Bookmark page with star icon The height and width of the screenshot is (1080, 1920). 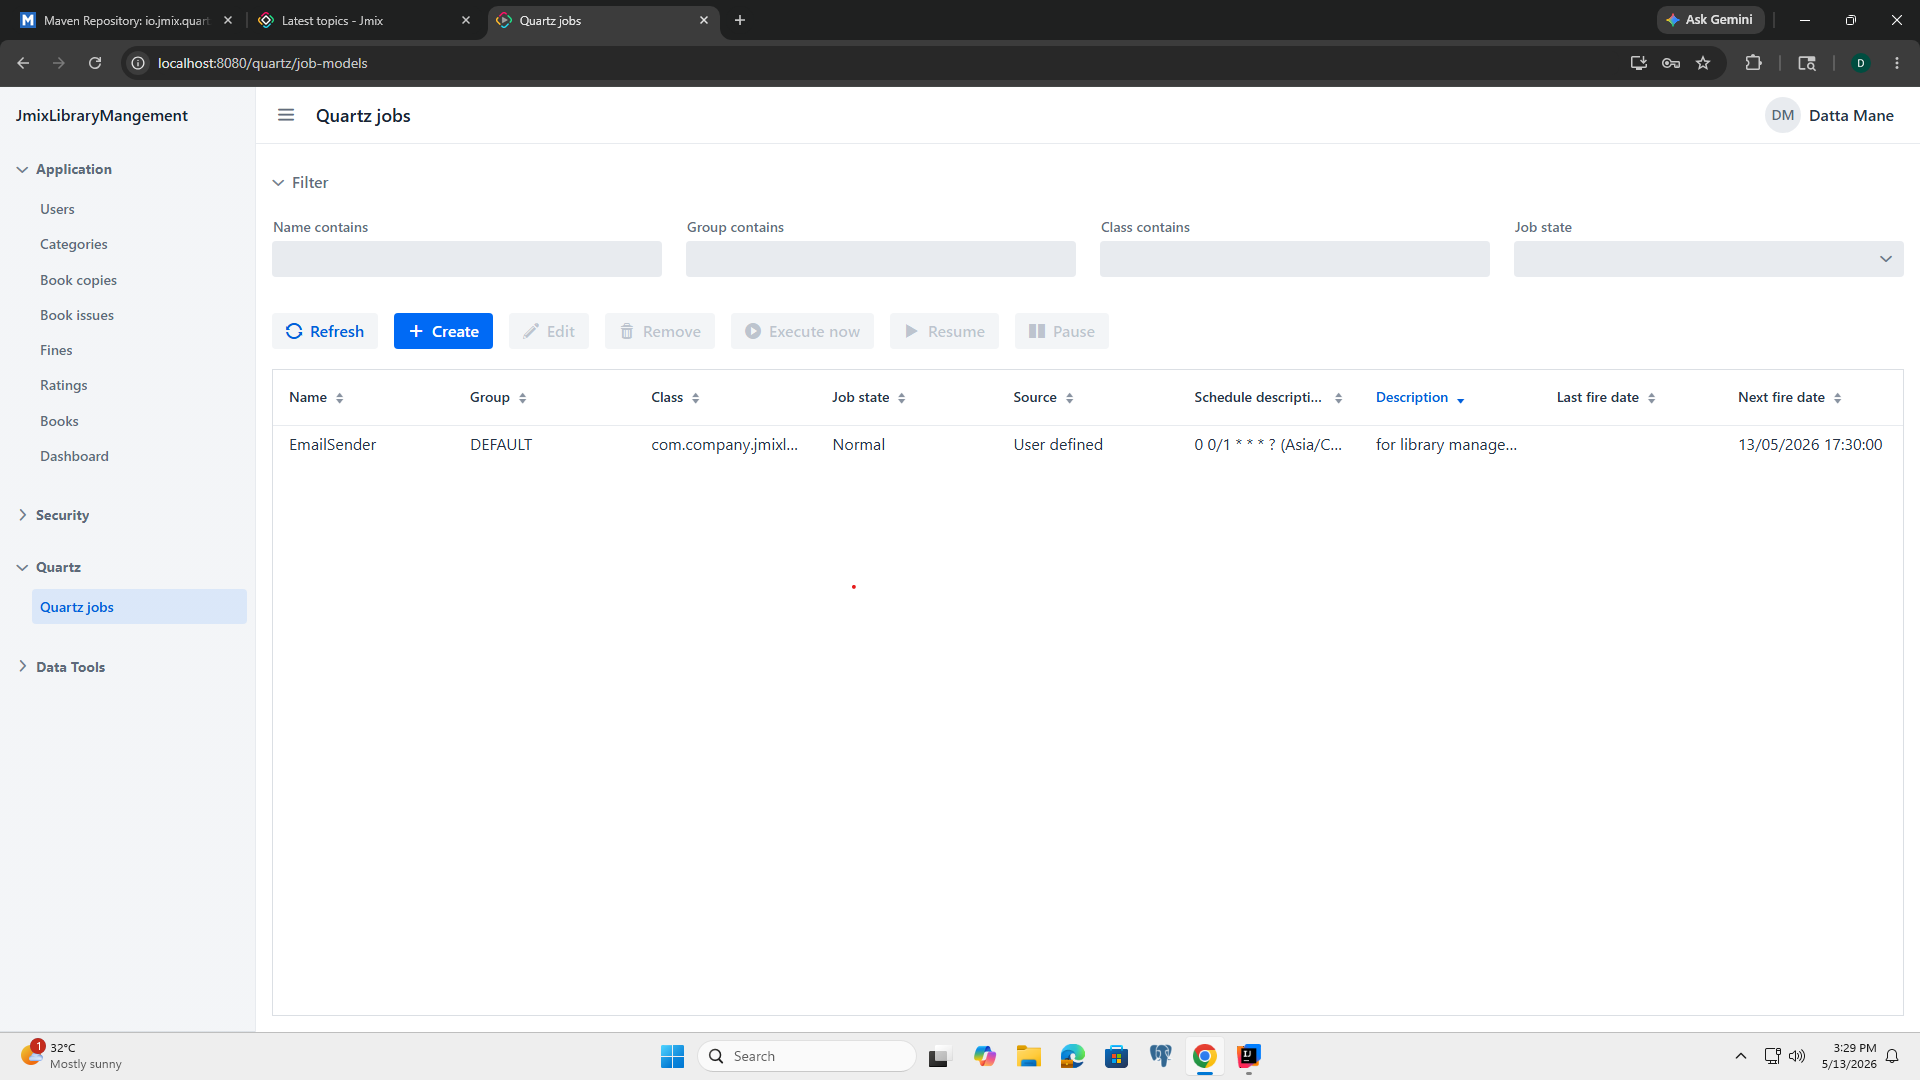click(x=1703, y=63)
